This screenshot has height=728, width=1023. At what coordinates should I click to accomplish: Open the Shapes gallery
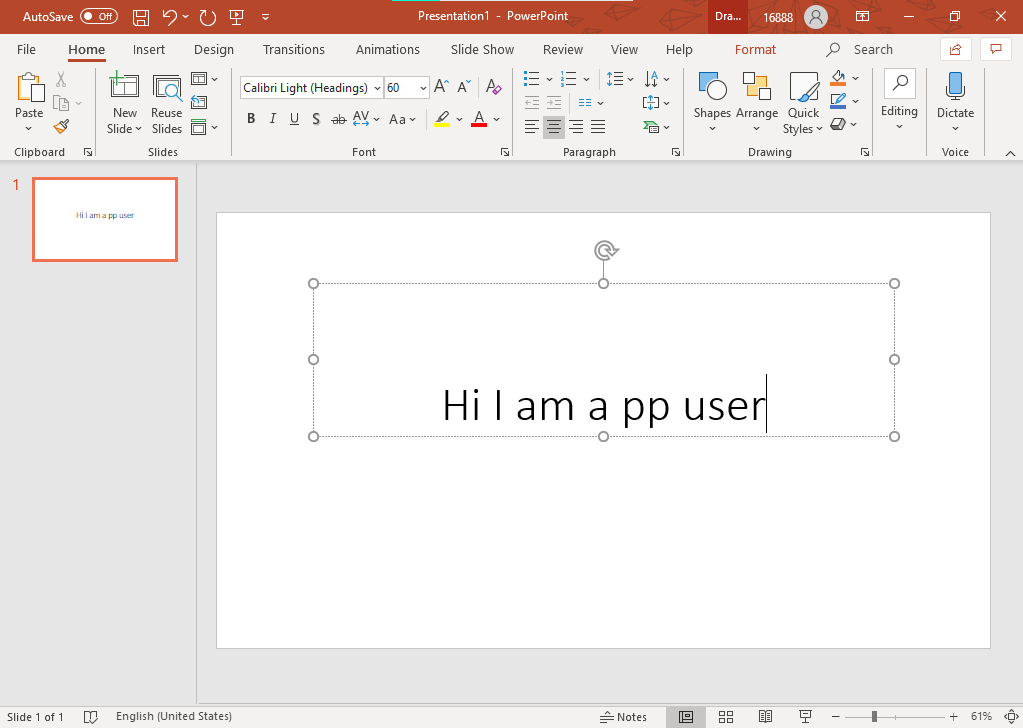[x=712, y=102]
